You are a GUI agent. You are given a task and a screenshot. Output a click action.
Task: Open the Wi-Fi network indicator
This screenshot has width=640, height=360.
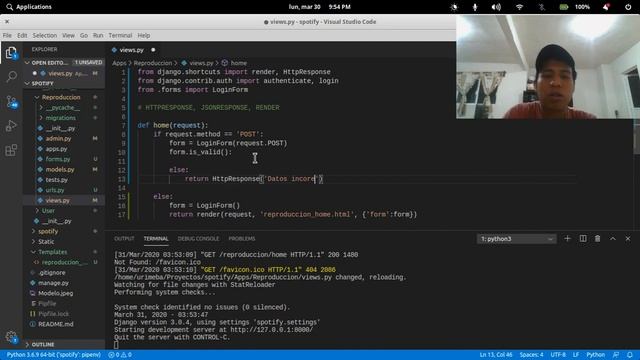(519, 7)
